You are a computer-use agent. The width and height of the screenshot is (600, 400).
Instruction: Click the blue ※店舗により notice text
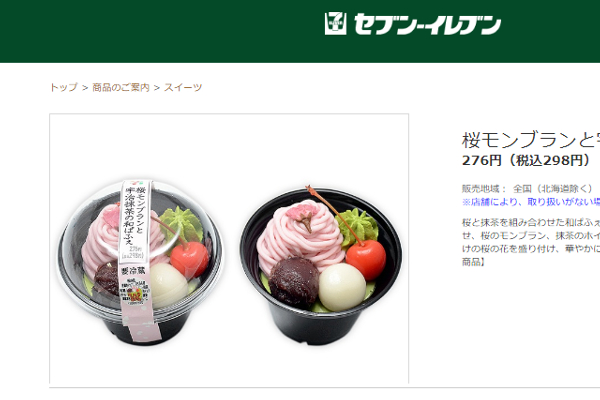click(x=531, y=202)
